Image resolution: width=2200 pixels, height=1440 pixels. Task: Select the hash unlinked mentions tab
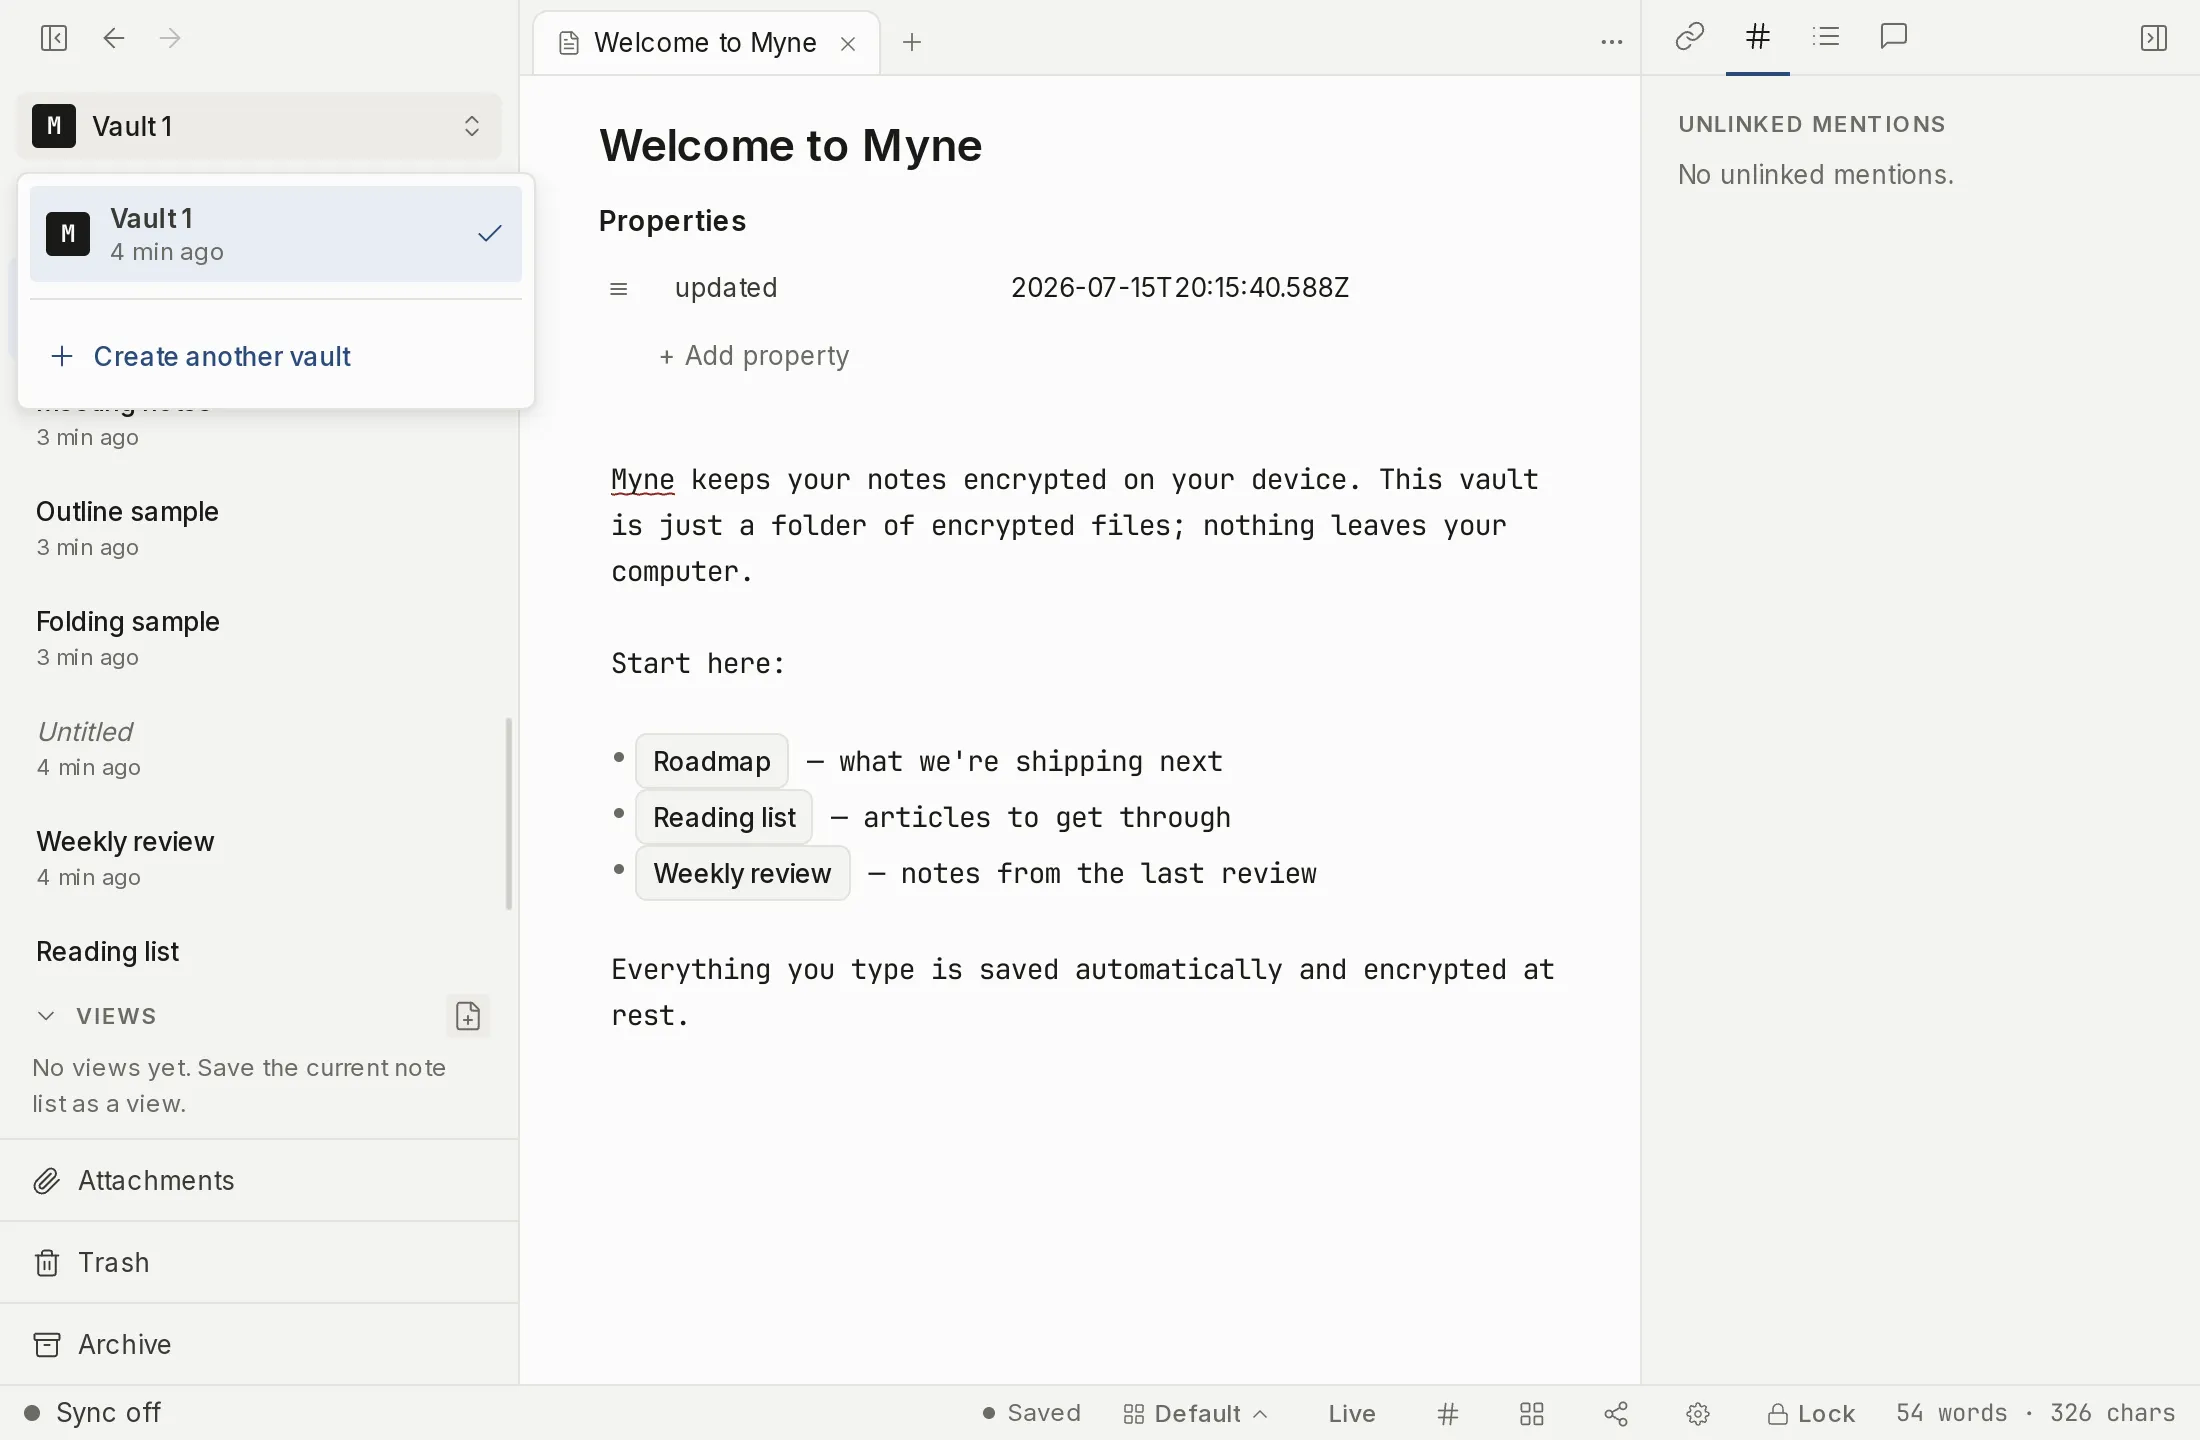click(x=1757, y=37)
